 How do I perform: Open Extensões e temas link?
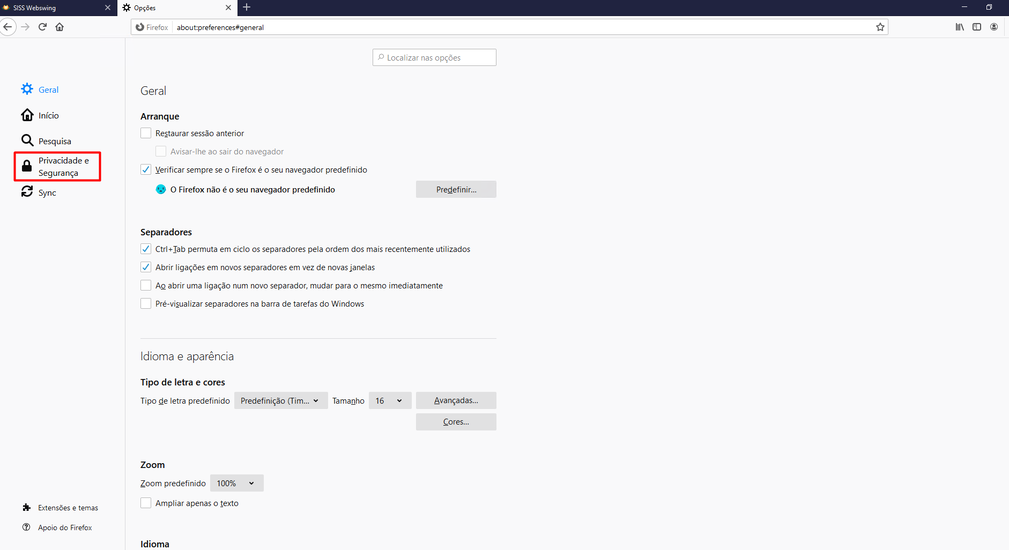(68, 508)
